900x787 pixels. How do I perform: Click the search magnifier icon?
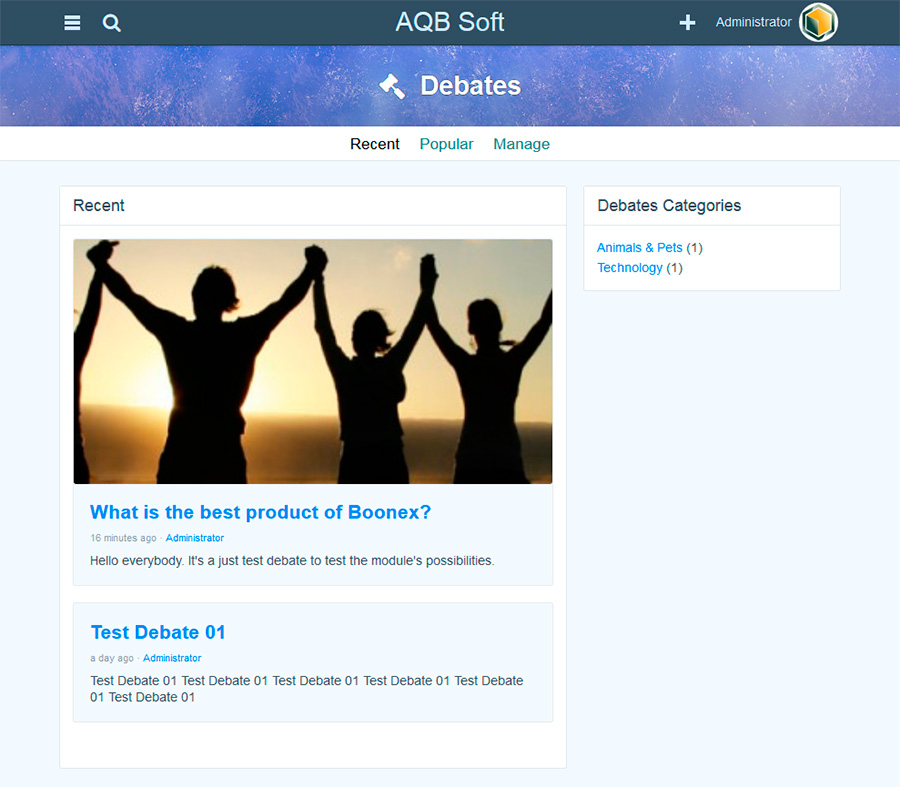click(x=112, y=23)
